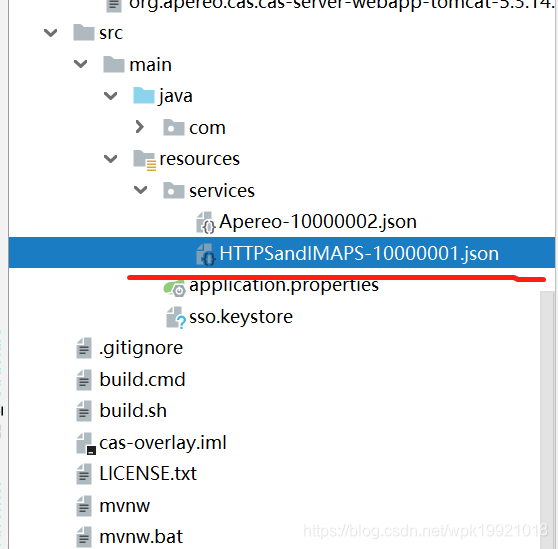This screenshot has height=549, width=558.
Task: Select application.properties file name
Action: (x=284, y=286)
